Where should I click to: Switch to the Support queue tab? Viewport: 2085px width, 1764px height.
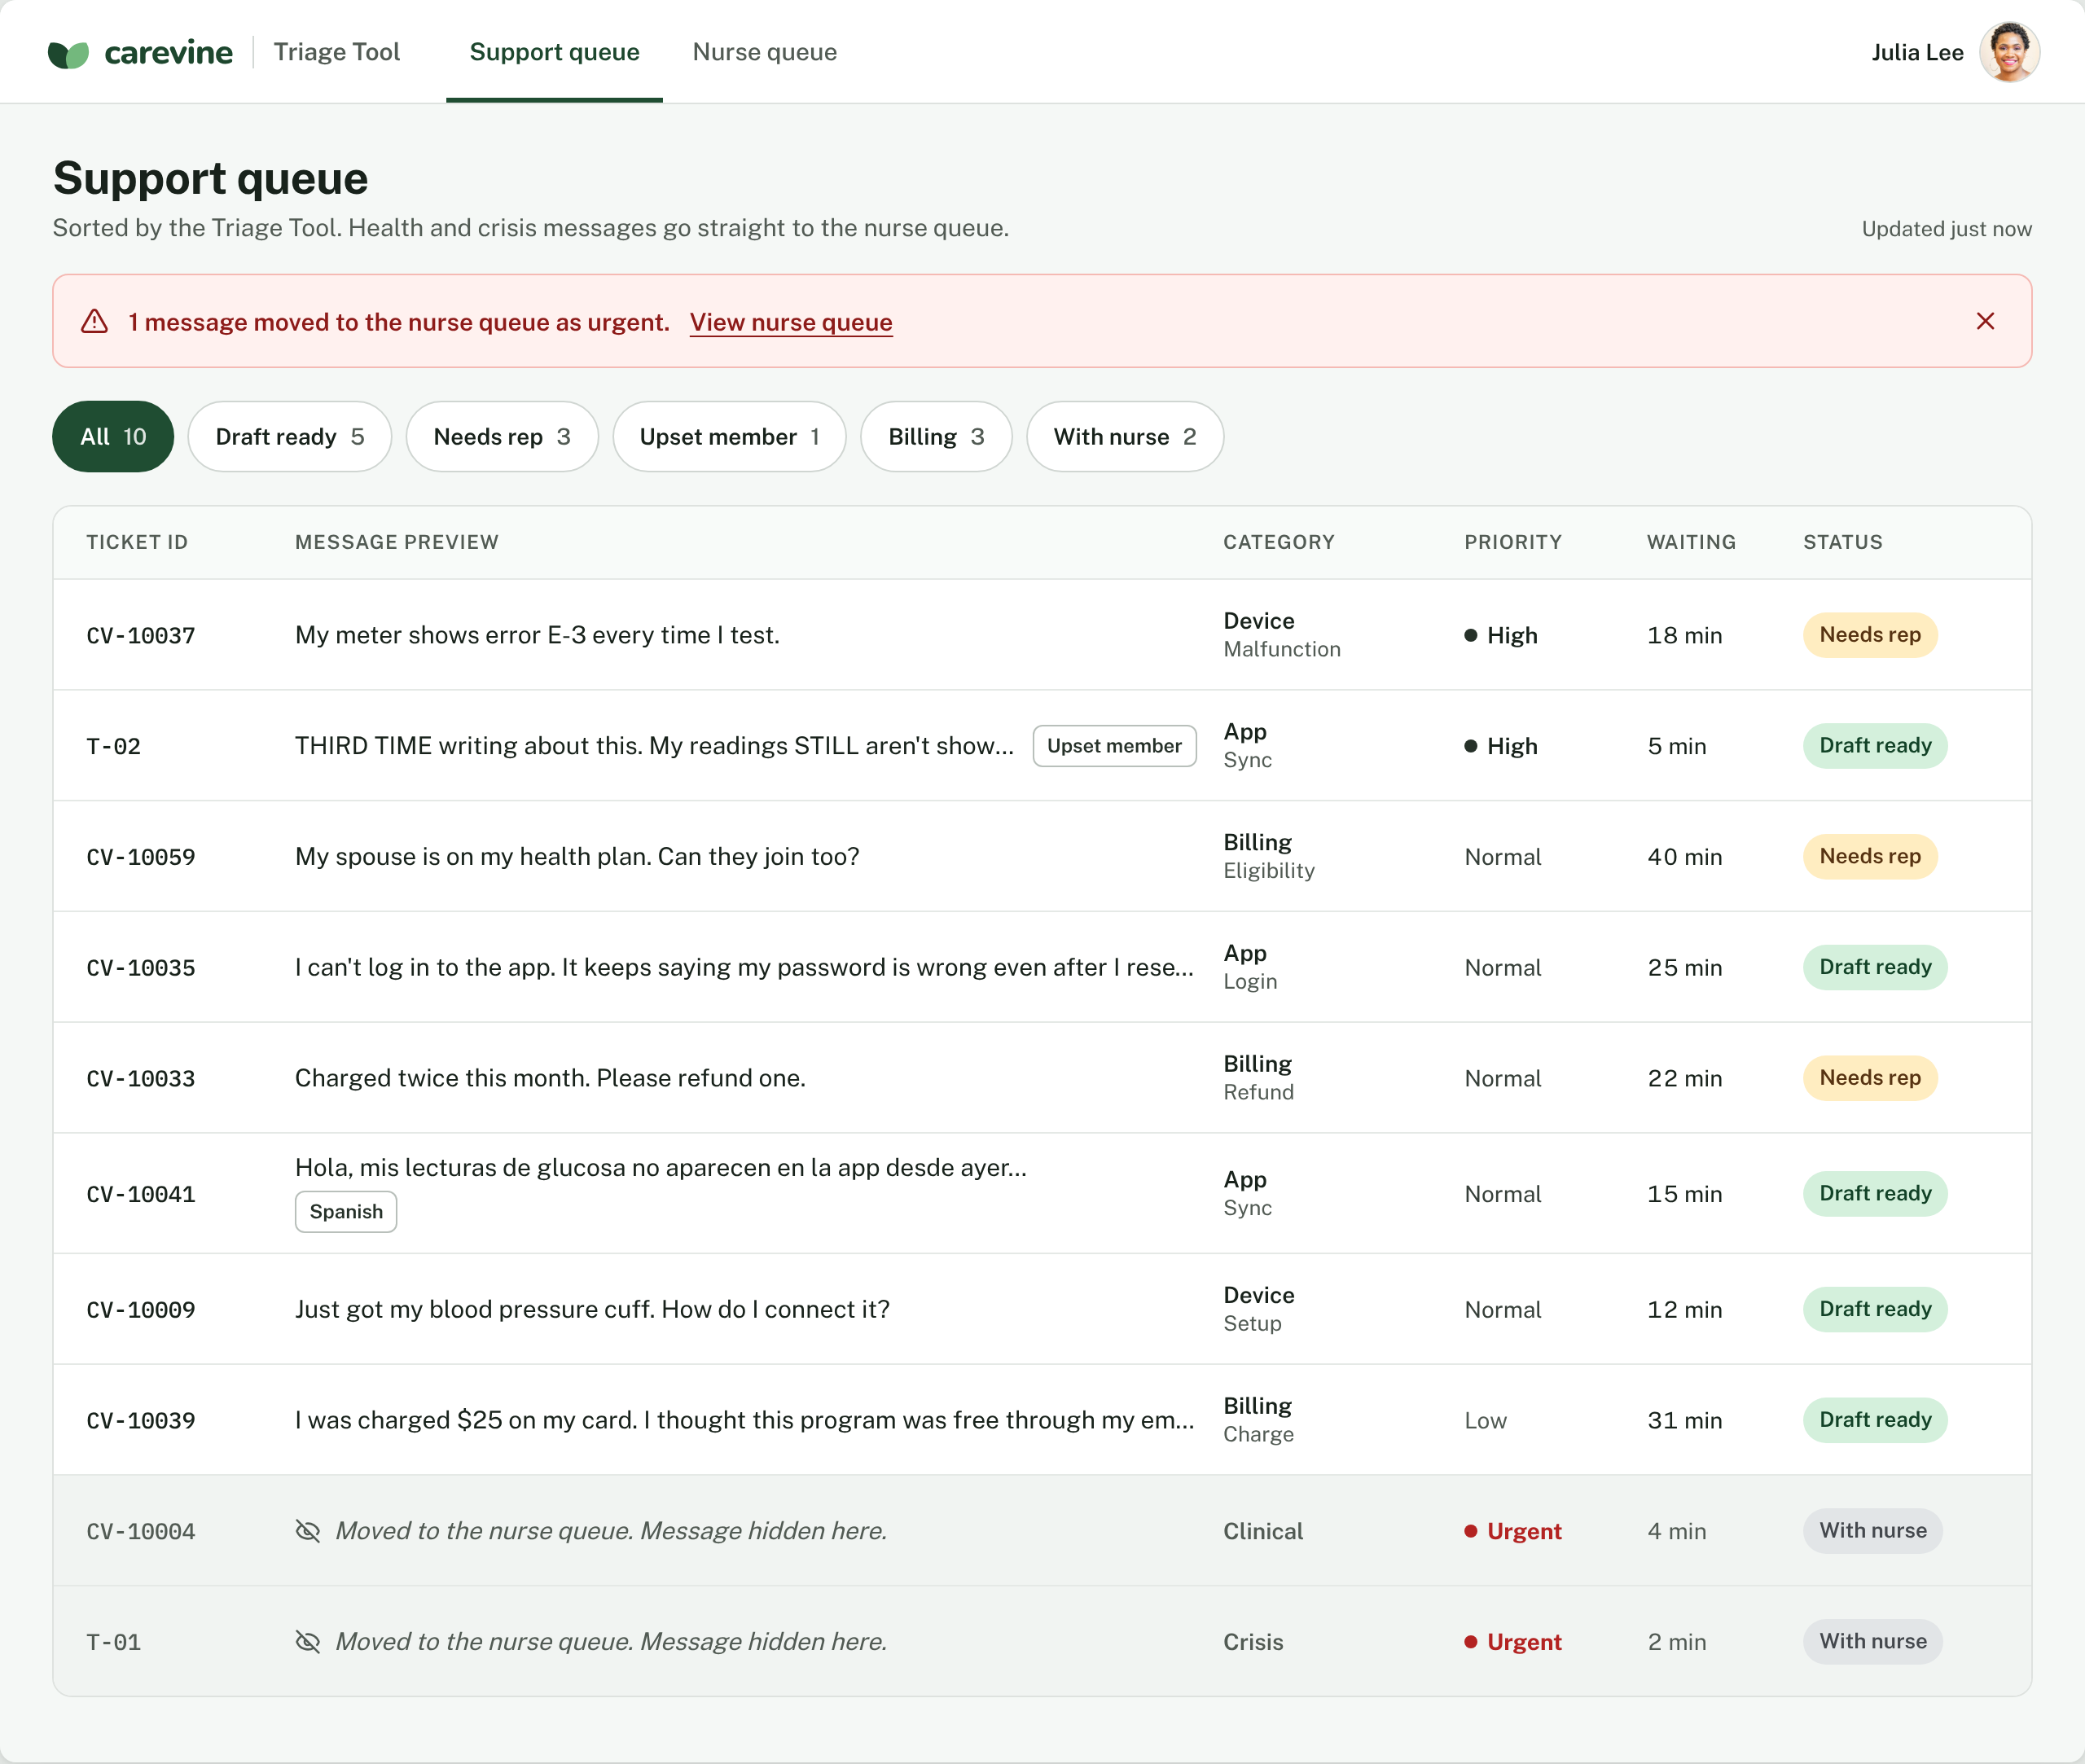[x=554, y=52]
